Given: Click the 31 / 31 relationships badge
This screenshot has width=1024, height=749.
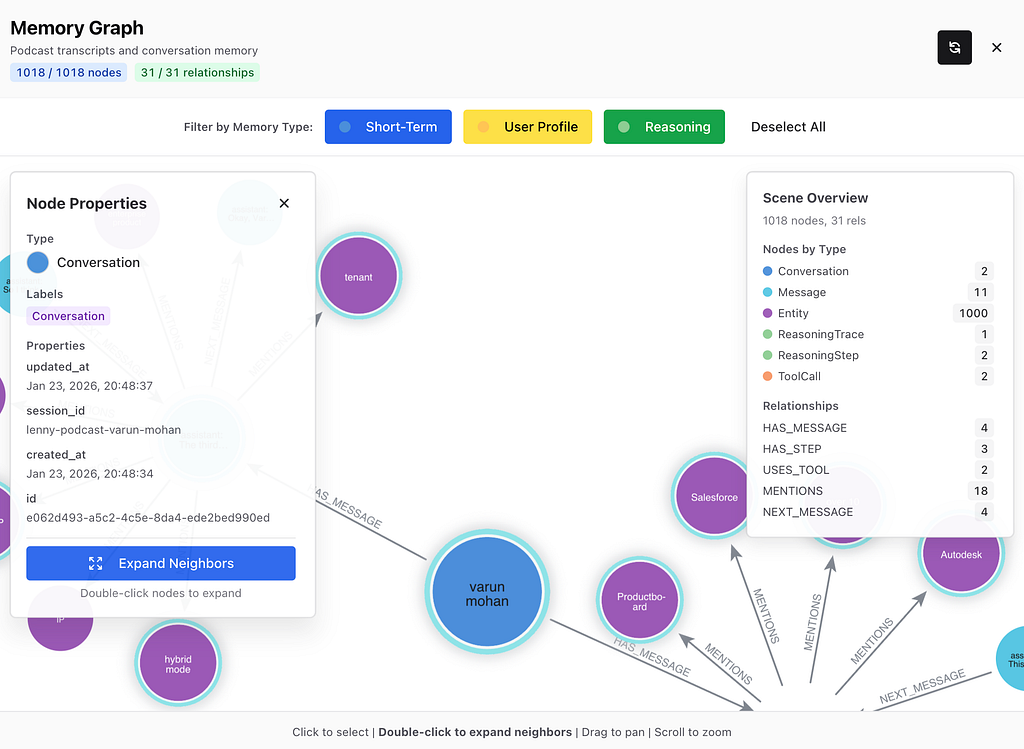Looking at the screenshot, I should [197, 72].
